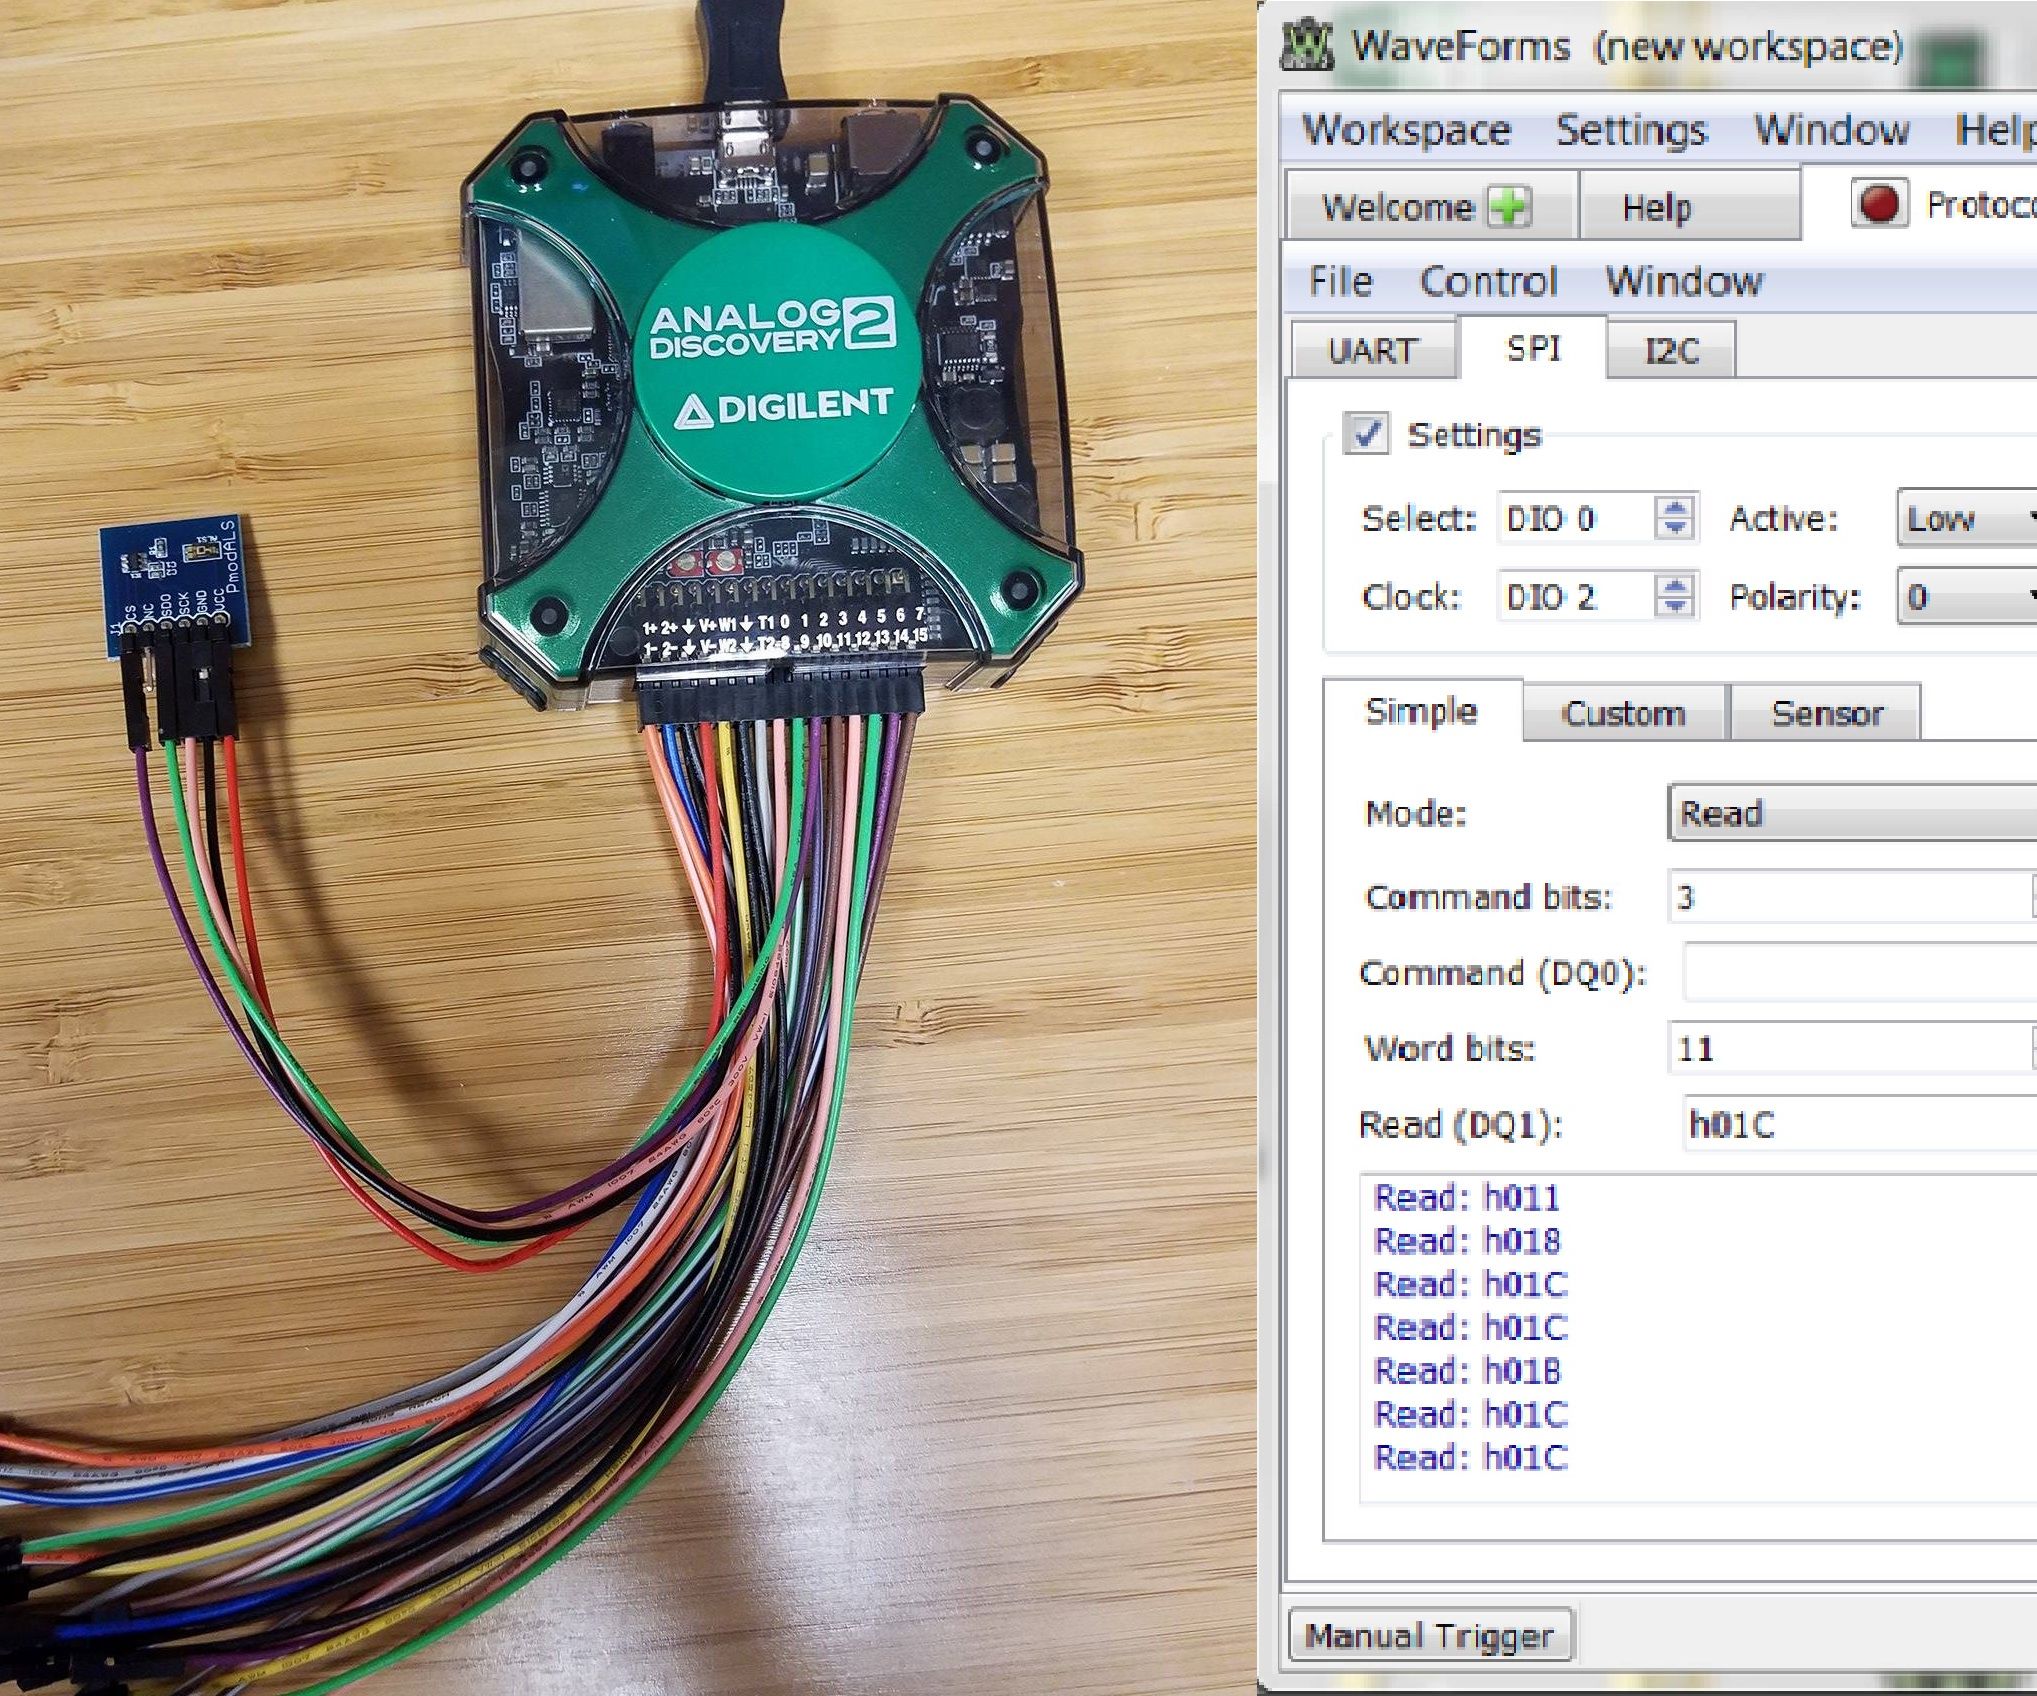Click the 'Mode:' label
The width and height of the screenshot is (2037, 1696).
click(x=1415, y=813)
